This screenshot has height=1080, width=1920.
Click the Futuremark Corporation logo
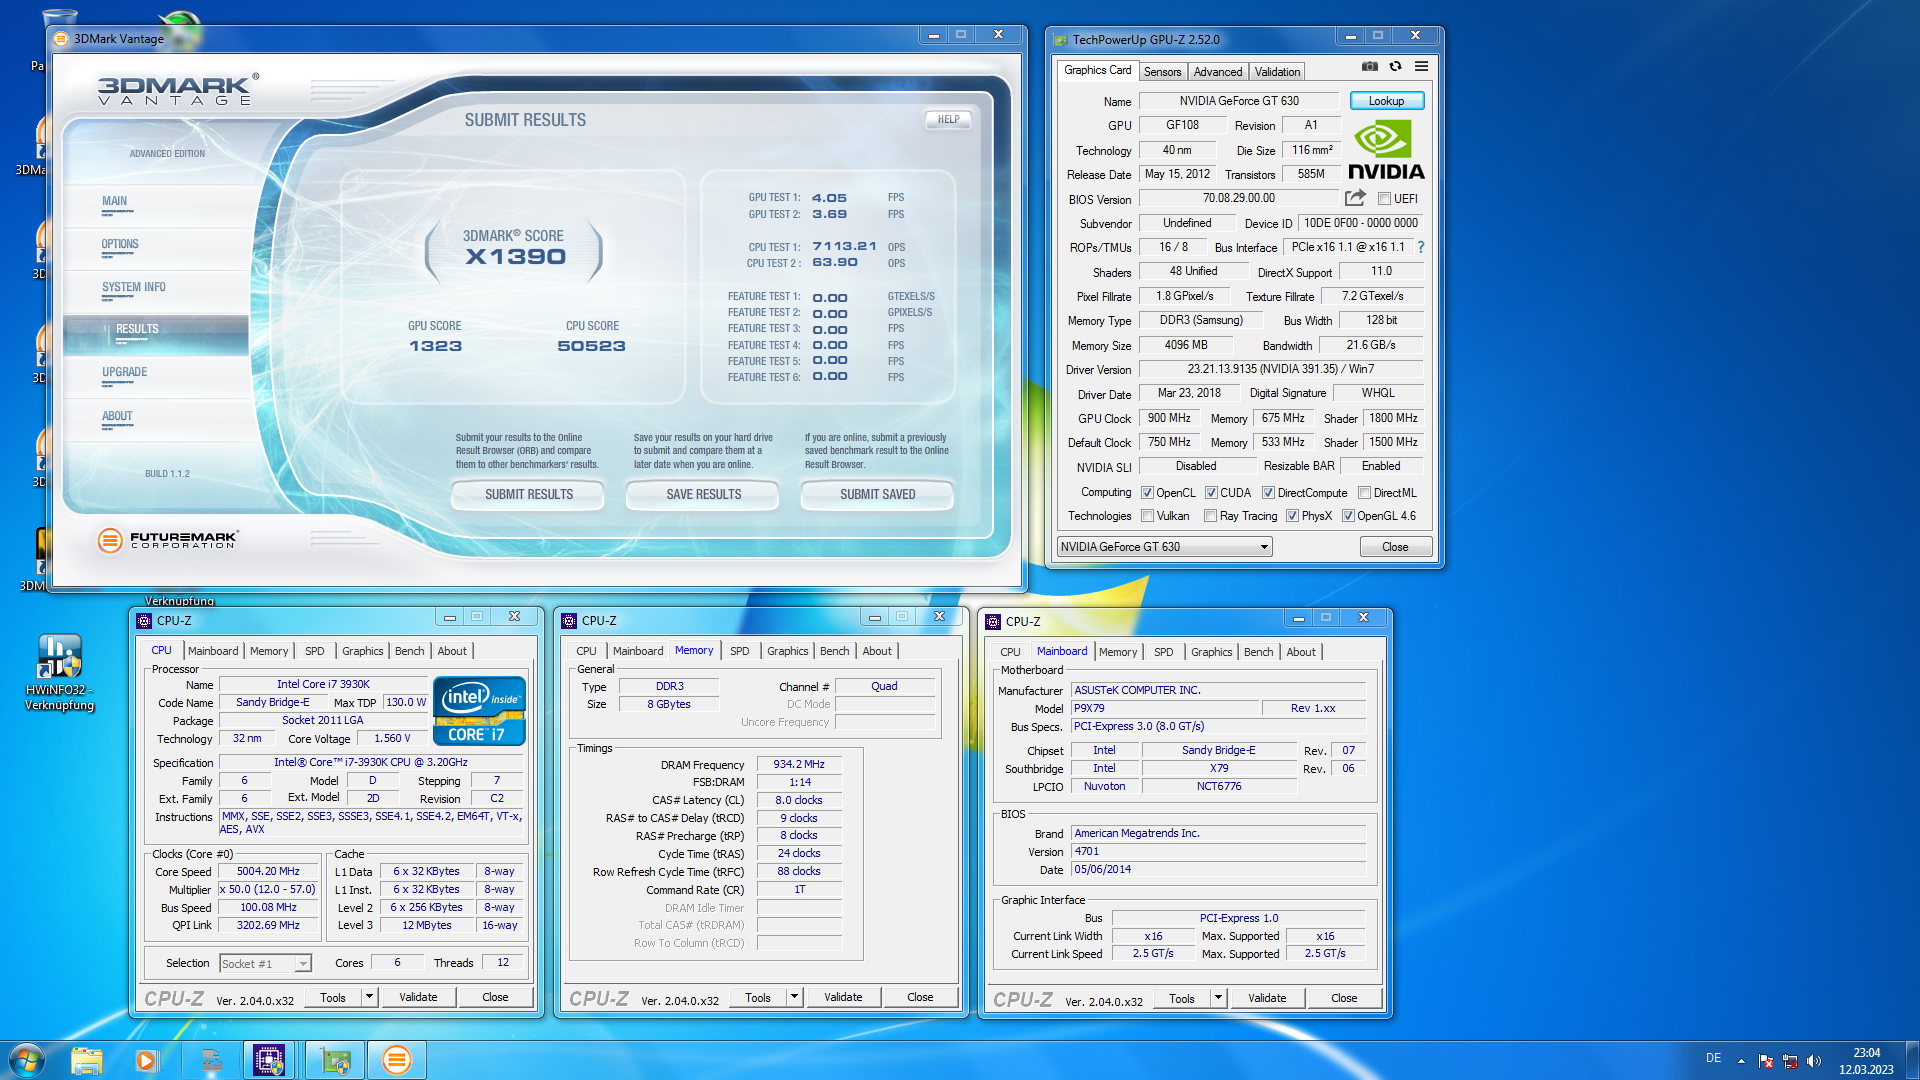click(x=168, y=540)
